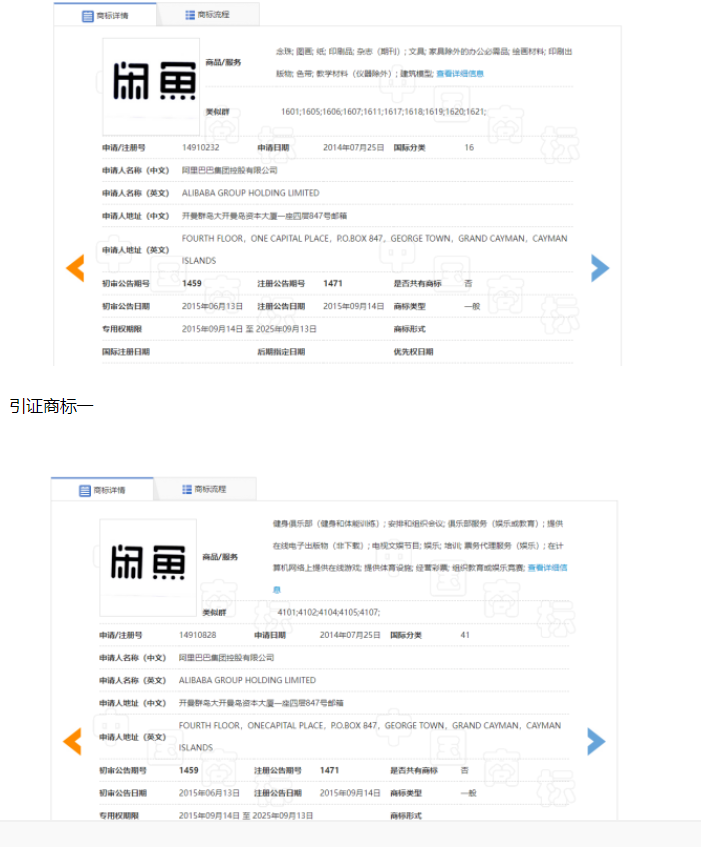
Task: Click application date 2014年07月25日 for trademark 14910828
Action: click(350, 635)
